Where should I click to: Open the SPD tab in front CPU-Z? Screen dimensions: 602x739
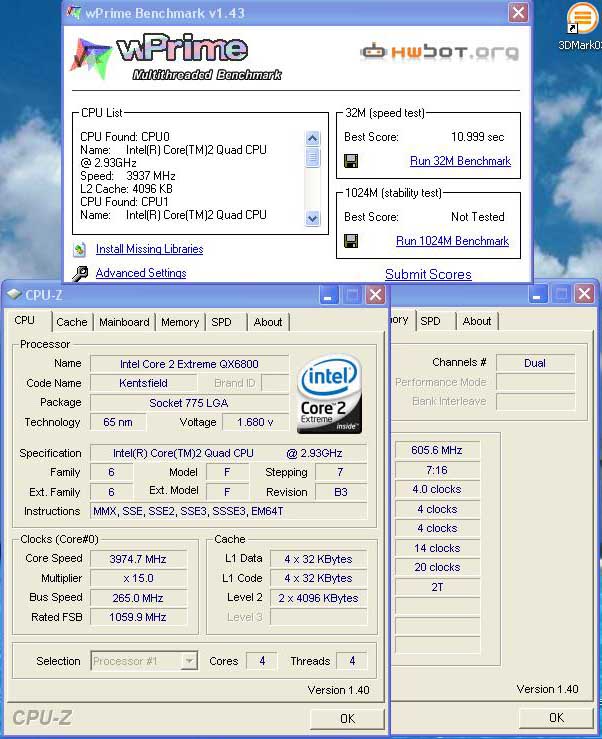tap(221, 322)
